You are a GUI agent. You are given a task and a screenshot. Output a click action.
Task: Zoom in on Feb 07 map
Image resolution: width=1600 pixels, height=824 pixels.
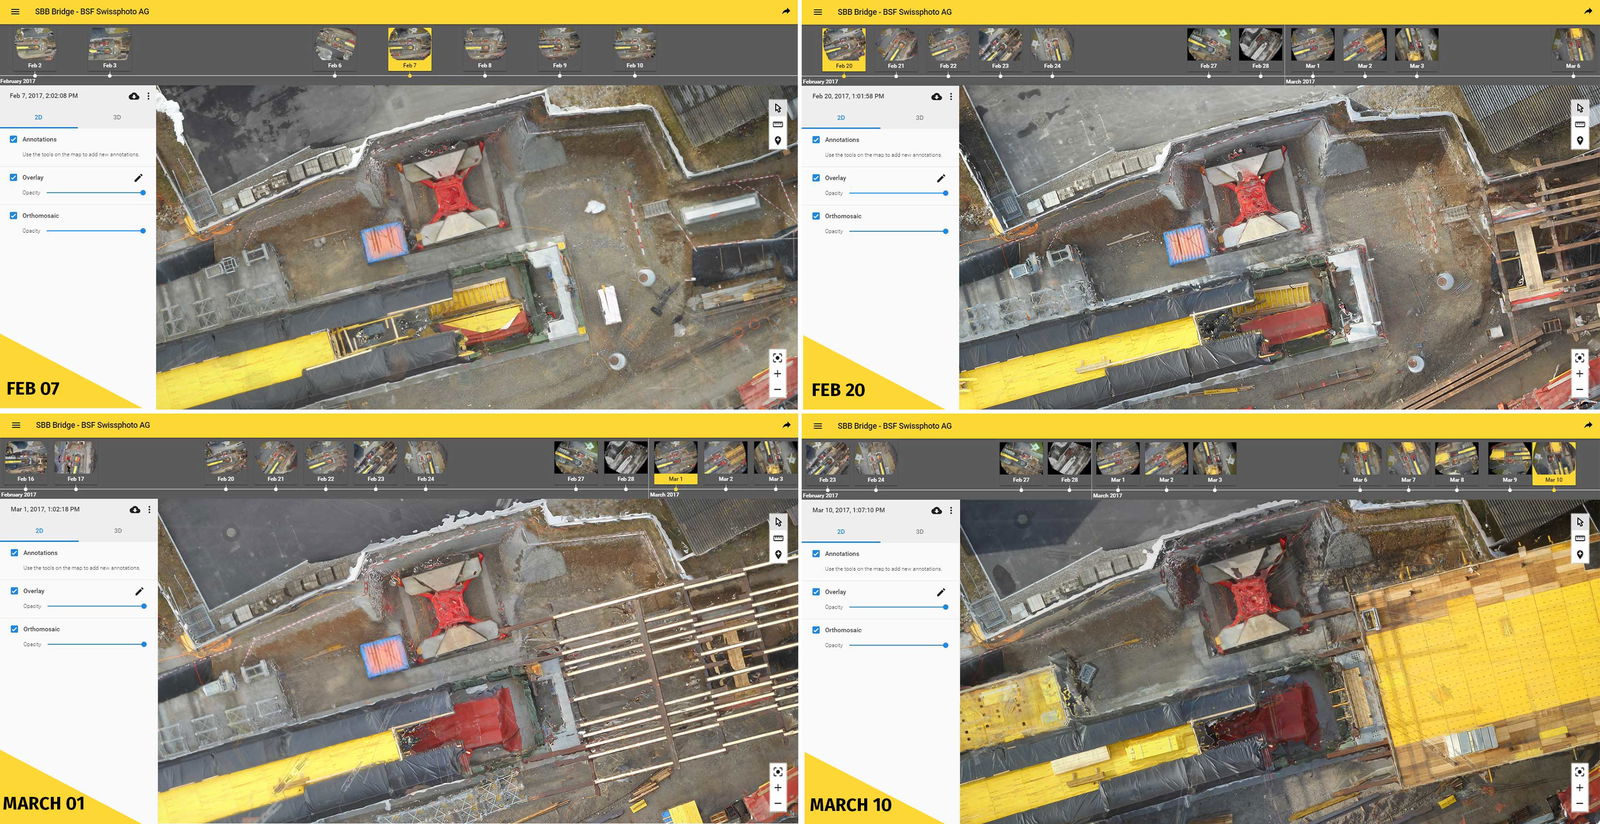777,374
